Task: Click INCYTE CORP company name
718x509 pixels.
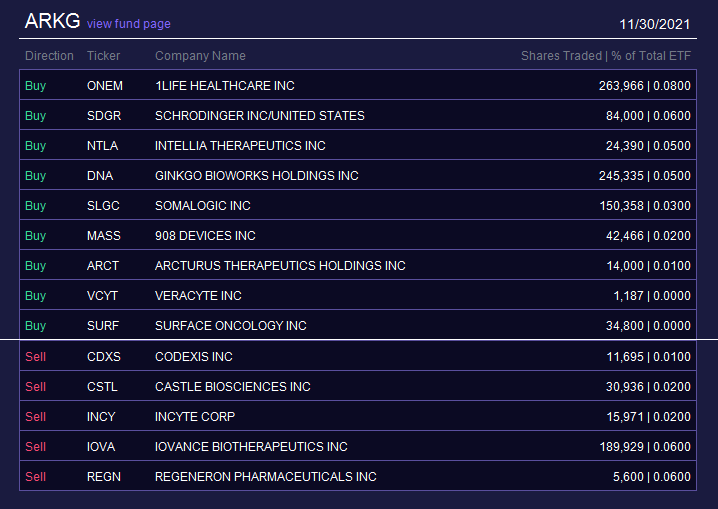Action: tap(195, 417)
